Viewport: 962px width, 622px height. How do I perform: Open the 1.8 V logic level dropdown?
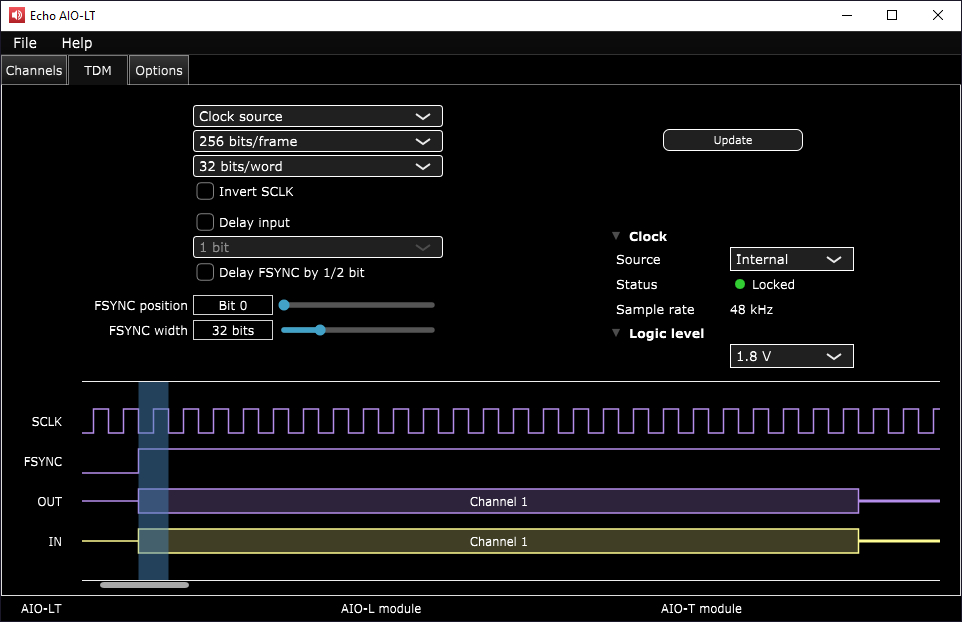791,357
